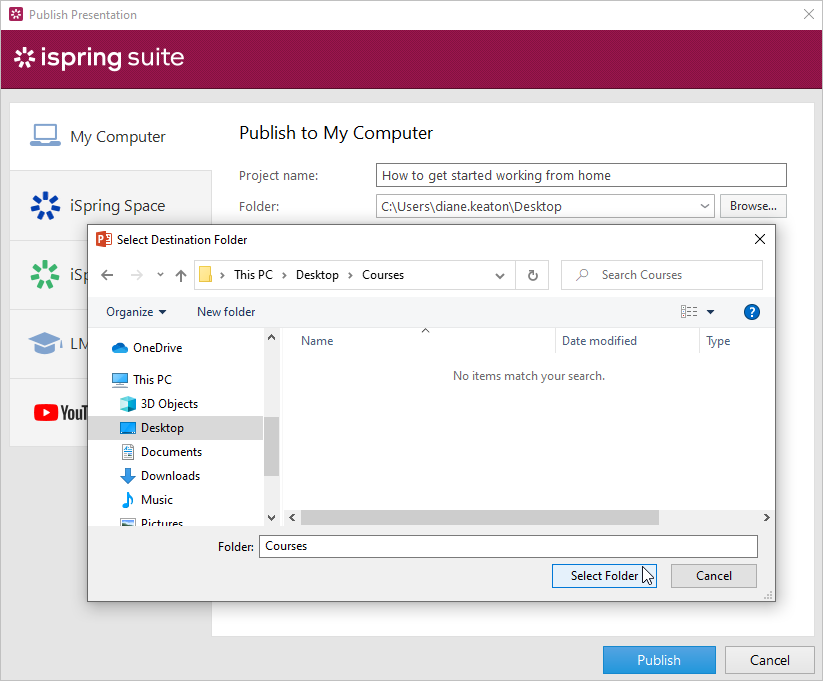This screenshot has width=823, height=681.
Task: Sort by the Type column header
Action: click(x=737, y=341)
